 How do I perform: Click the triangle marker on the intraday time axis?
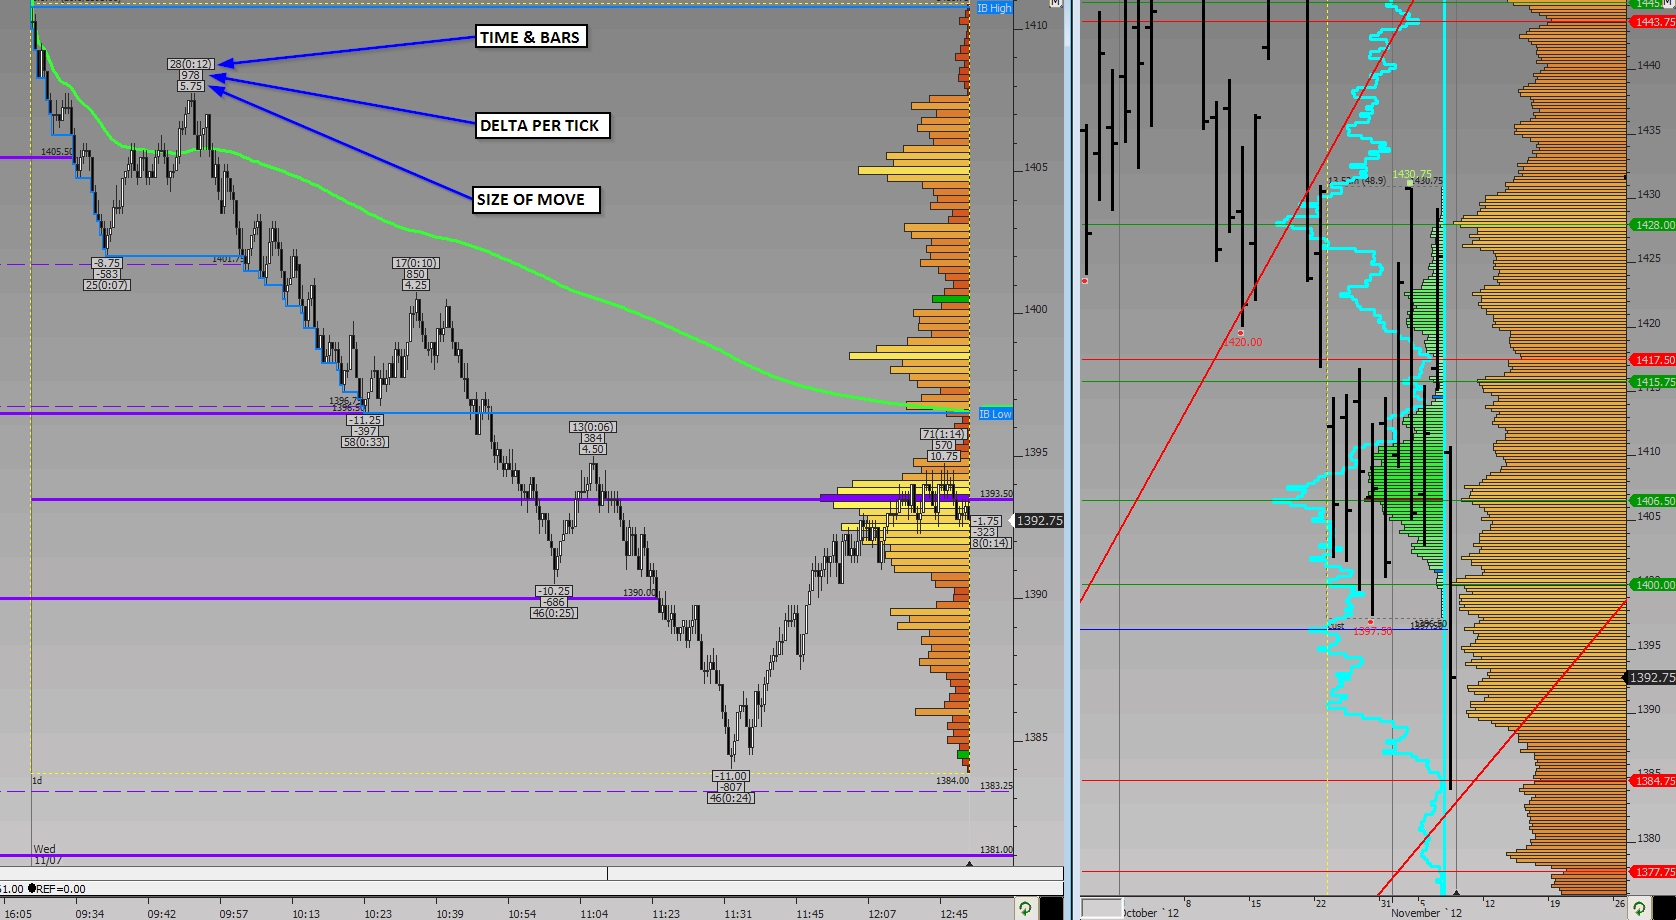pyautogui.click(x=969, y=862)
